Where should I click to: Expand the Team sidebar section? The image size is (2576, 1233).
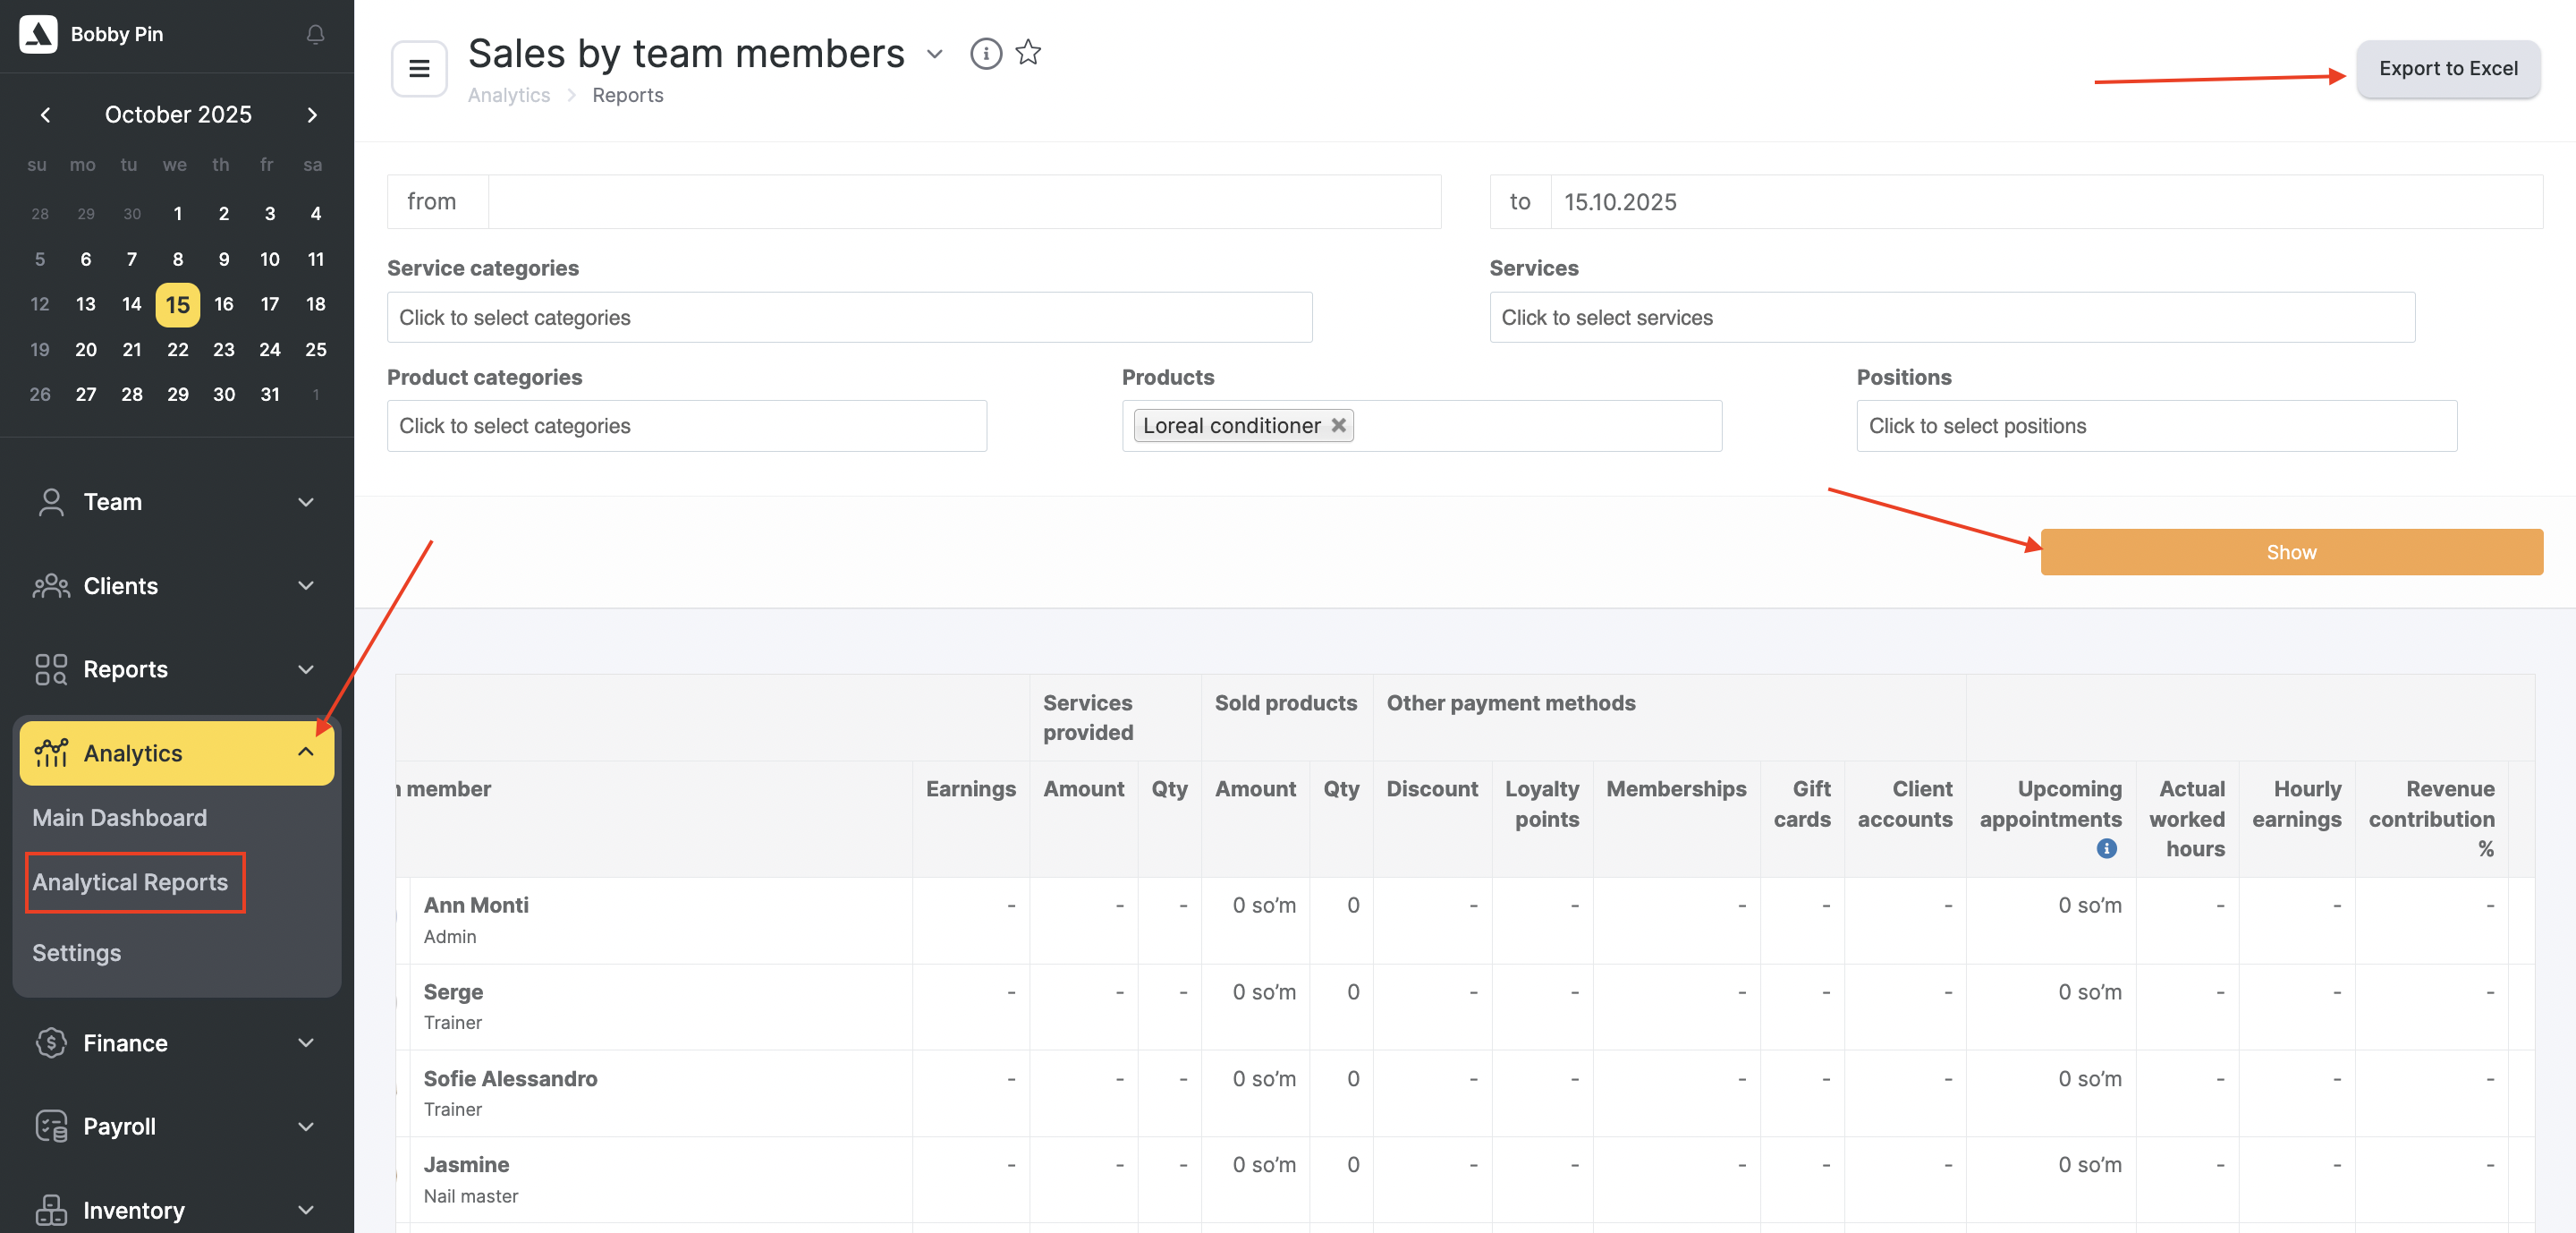pyautogui.click(x=176, y=502)
